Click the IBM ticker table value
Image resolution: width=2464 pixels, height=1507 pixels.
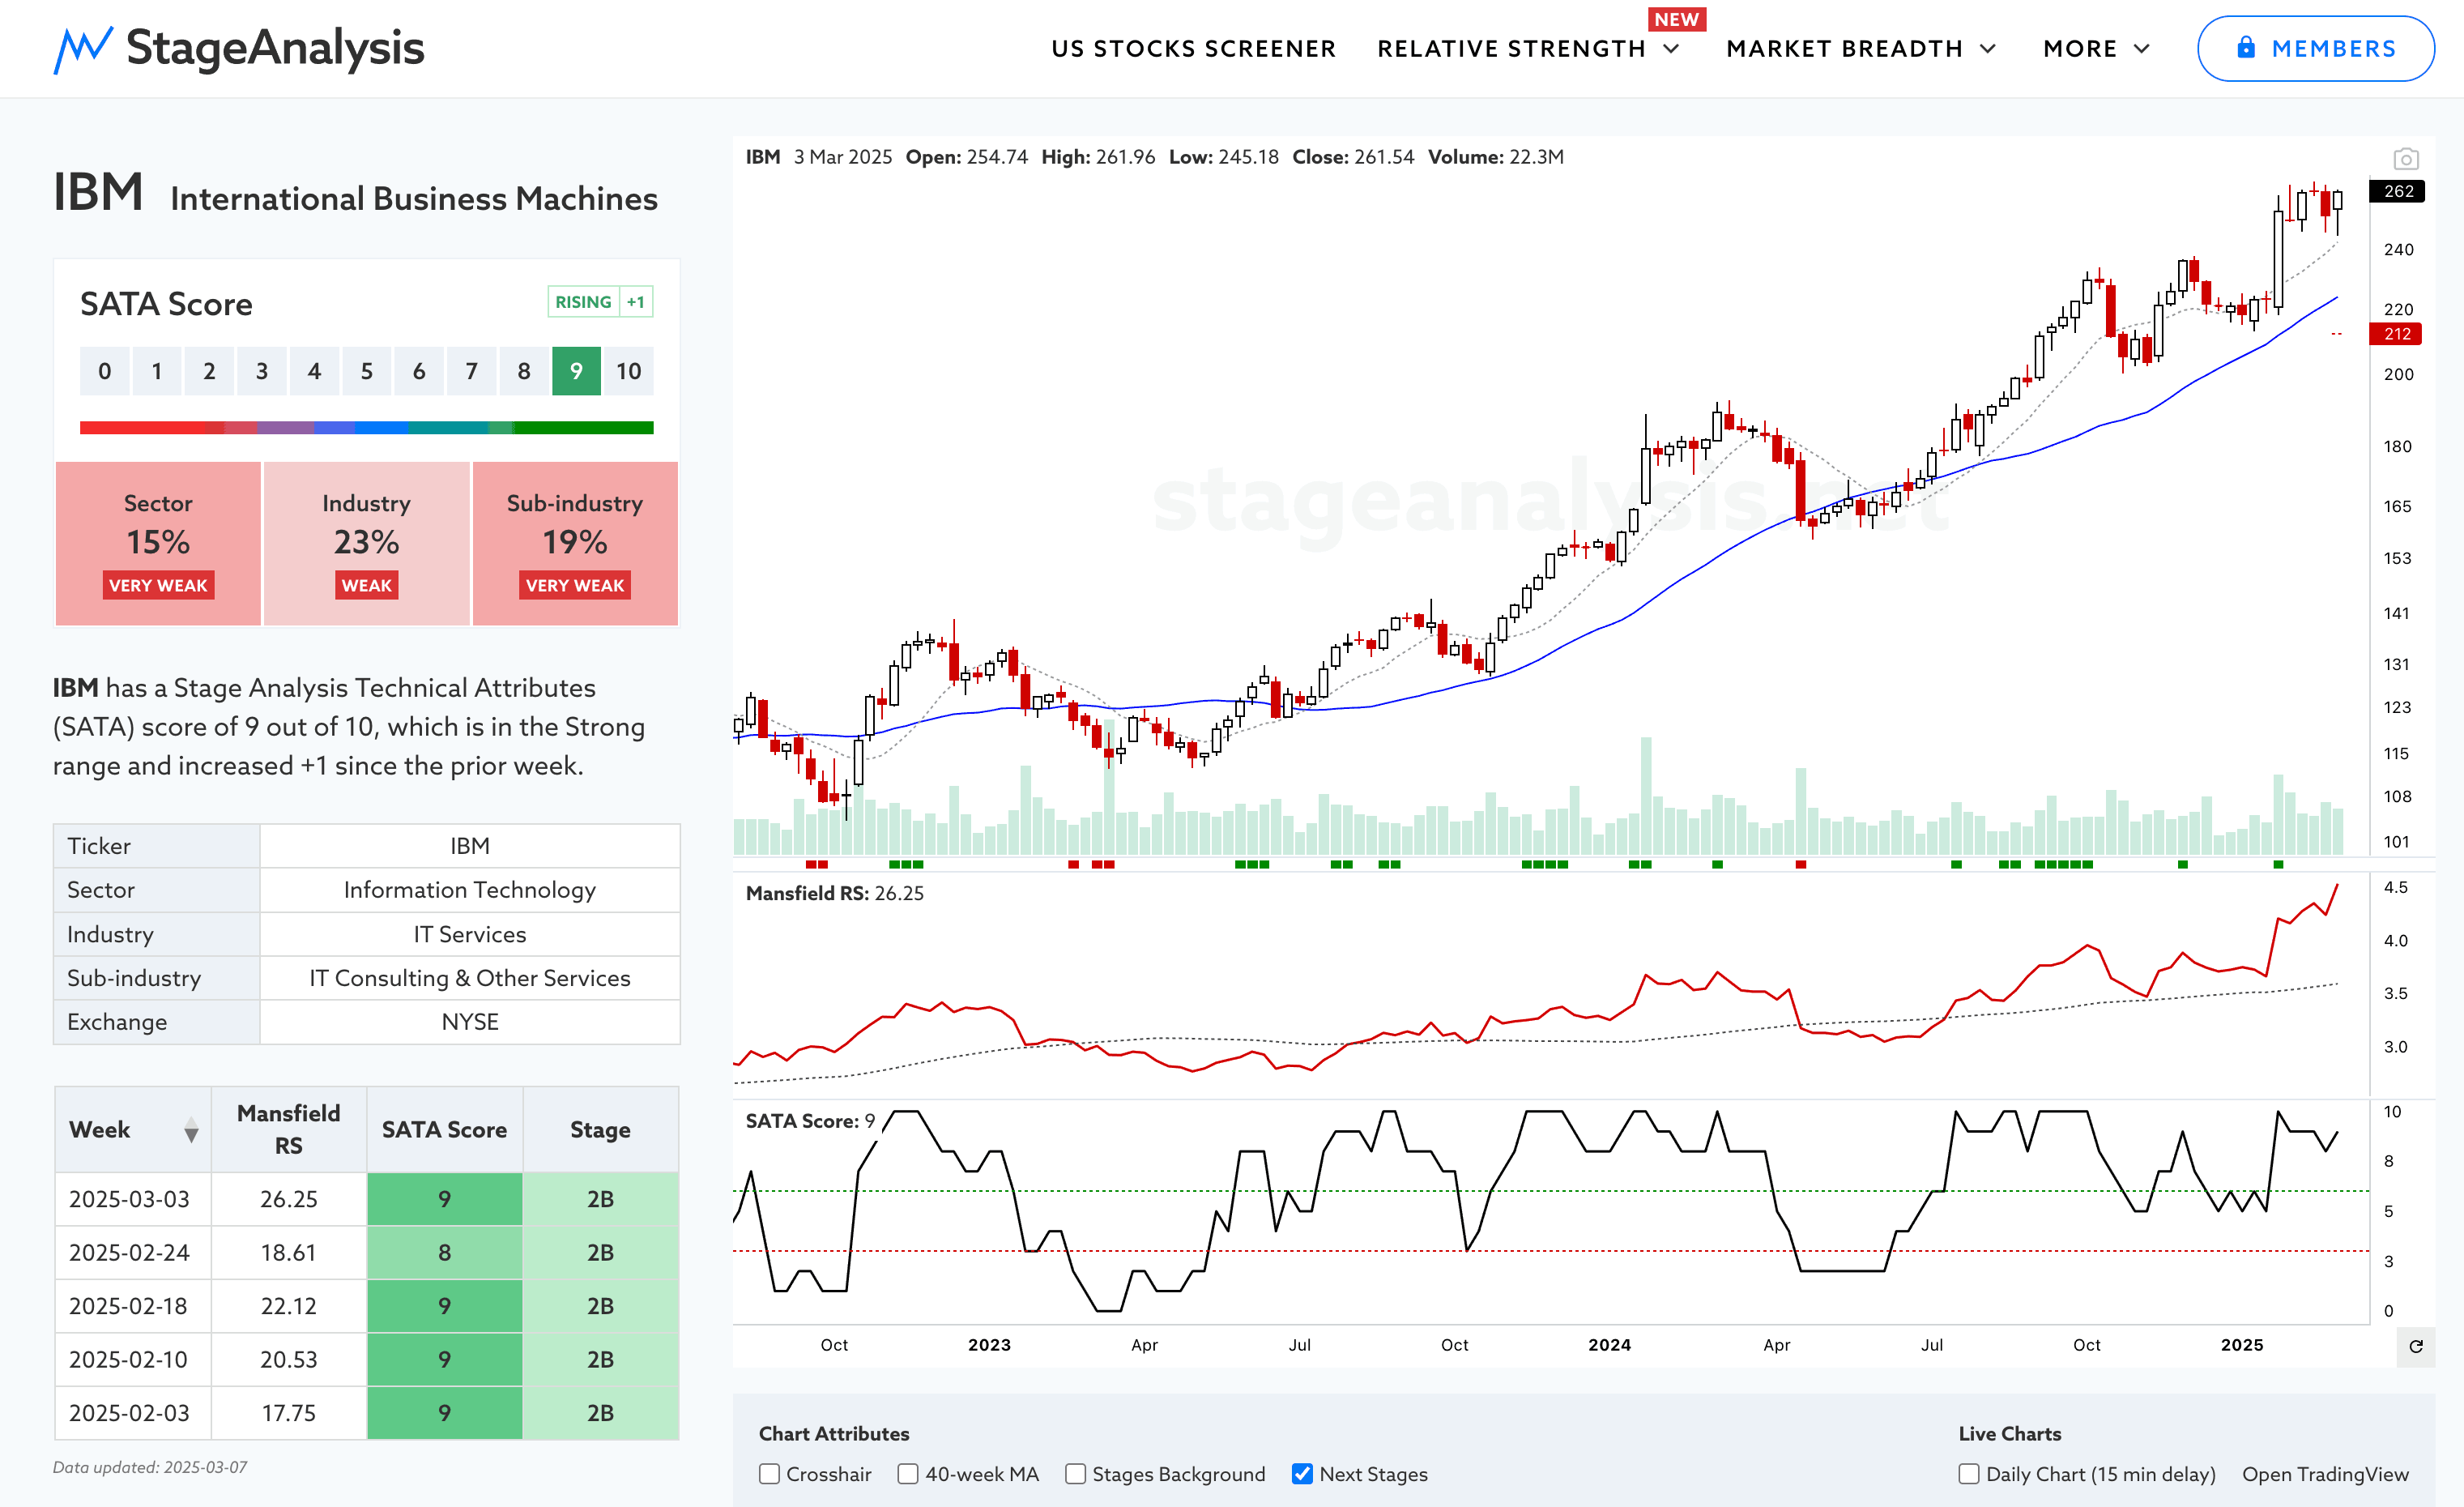click(x=470, y=846)
